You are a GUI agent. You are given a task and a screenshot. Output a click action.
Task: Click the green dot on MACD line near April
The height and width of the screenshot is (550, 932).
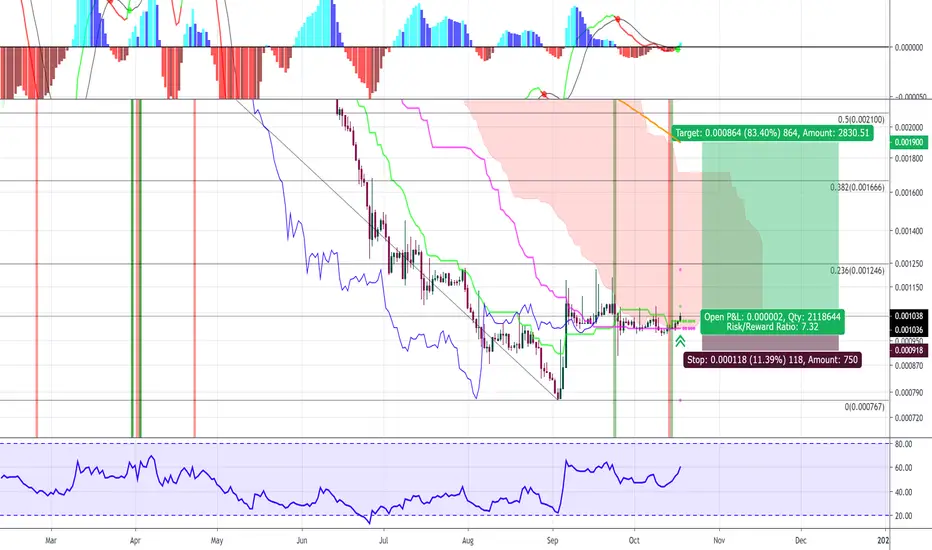(x=130, y=10)
